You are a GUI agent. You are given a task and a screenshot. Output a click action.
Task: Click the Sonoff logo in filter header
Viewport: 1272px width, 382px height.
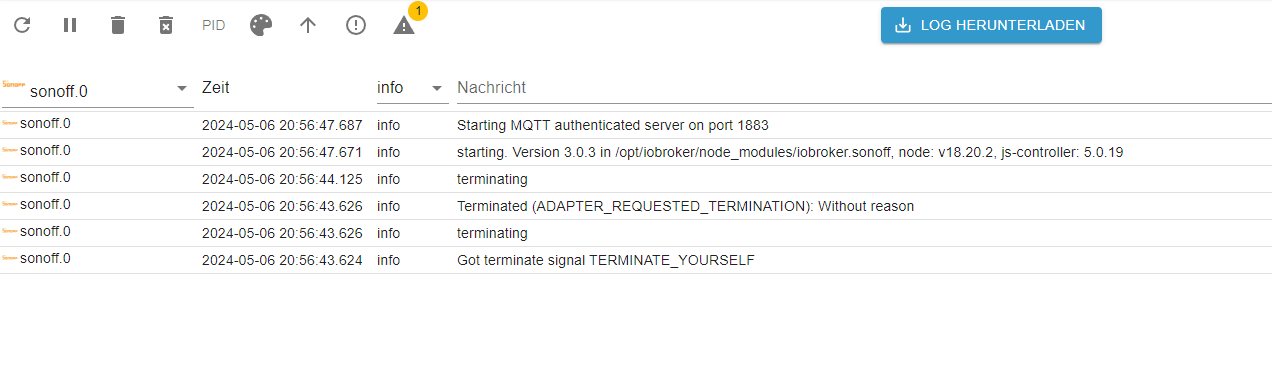pyautogui.click(x=13, y=83)
